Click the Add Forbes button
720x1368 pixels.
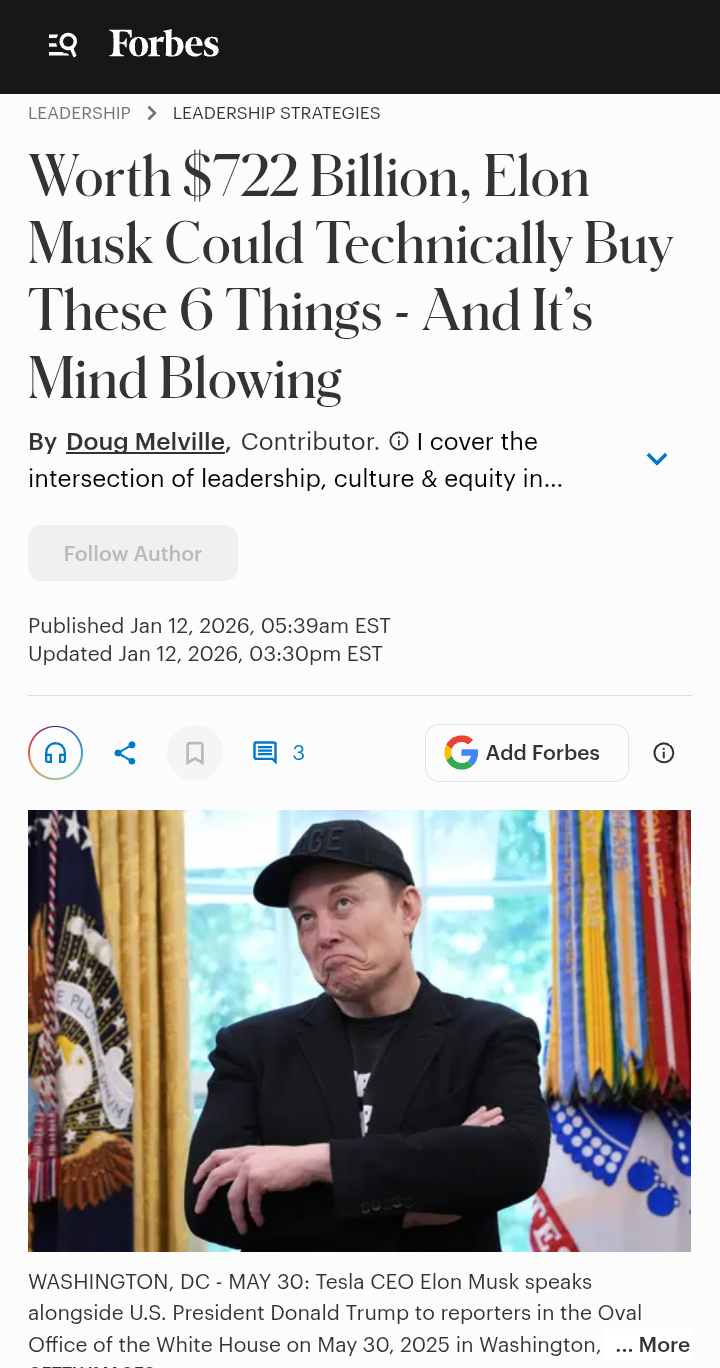coord(527,753)
